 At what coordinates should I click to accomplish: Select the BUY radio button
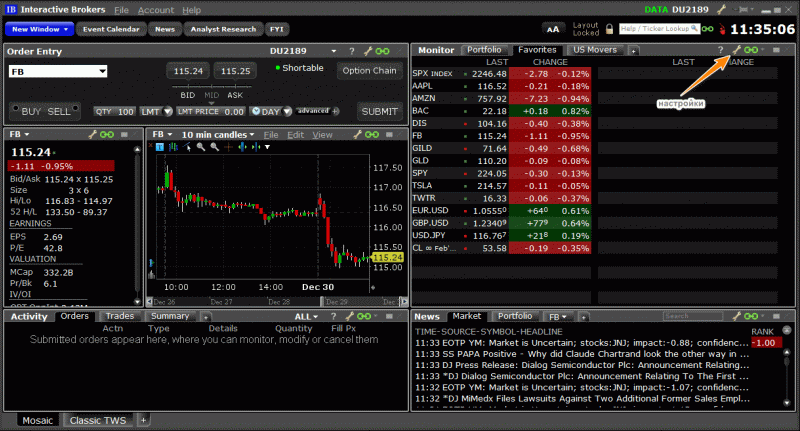pyautogui.click(x=15, y=108)
